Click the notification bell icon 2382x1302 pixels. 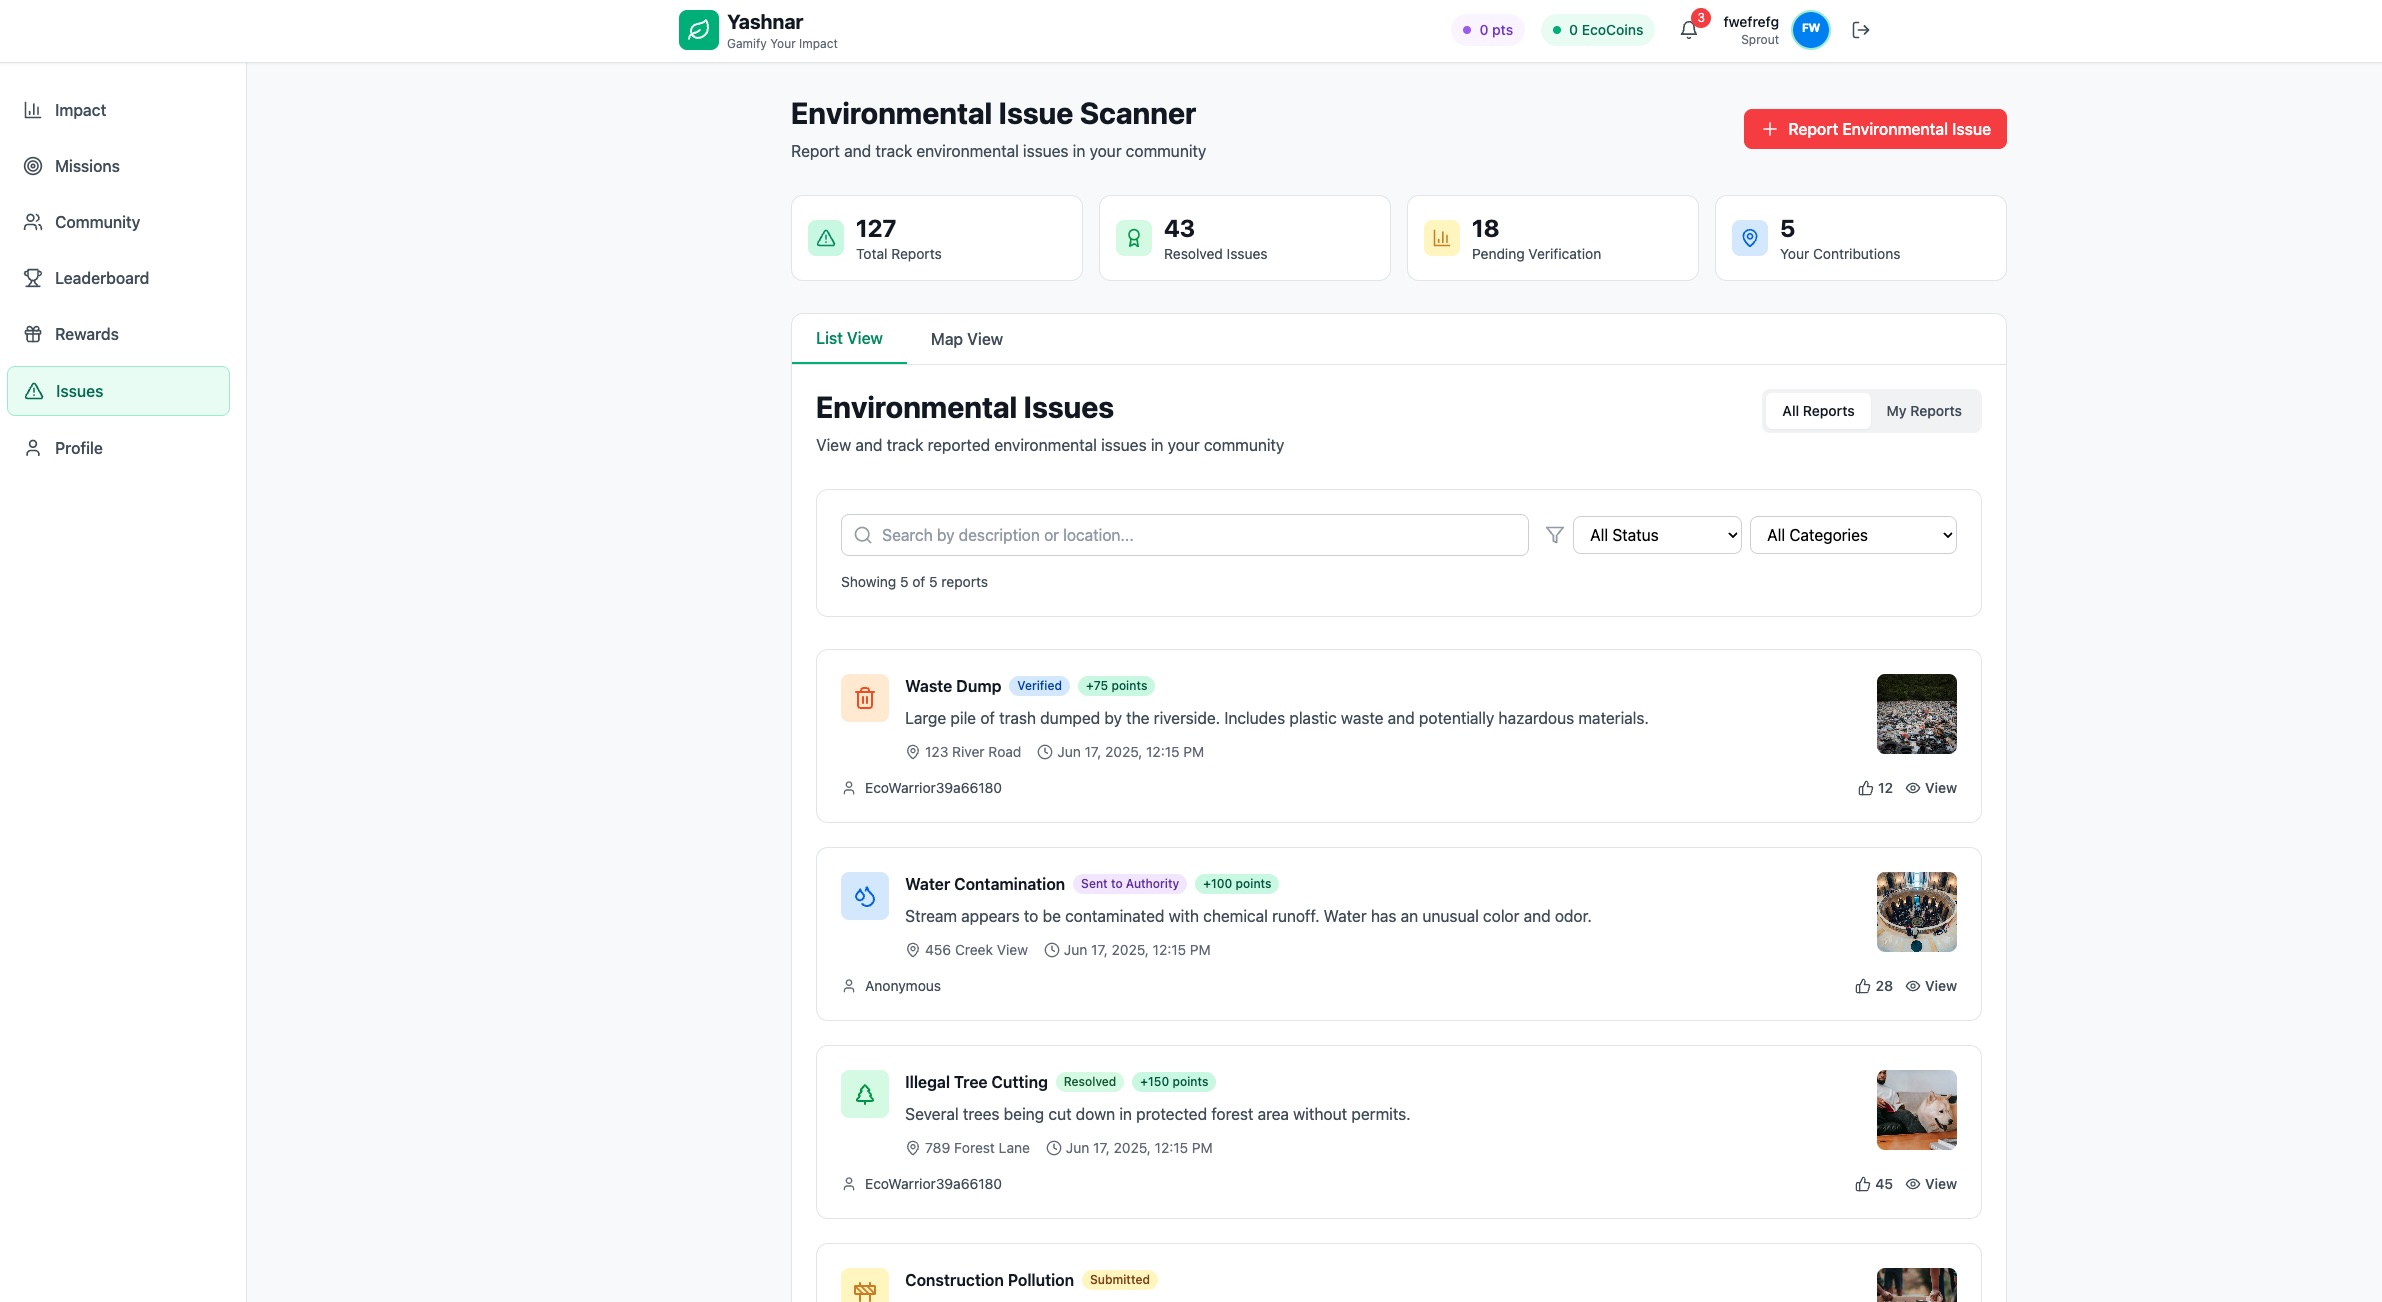click(1689, 30)
